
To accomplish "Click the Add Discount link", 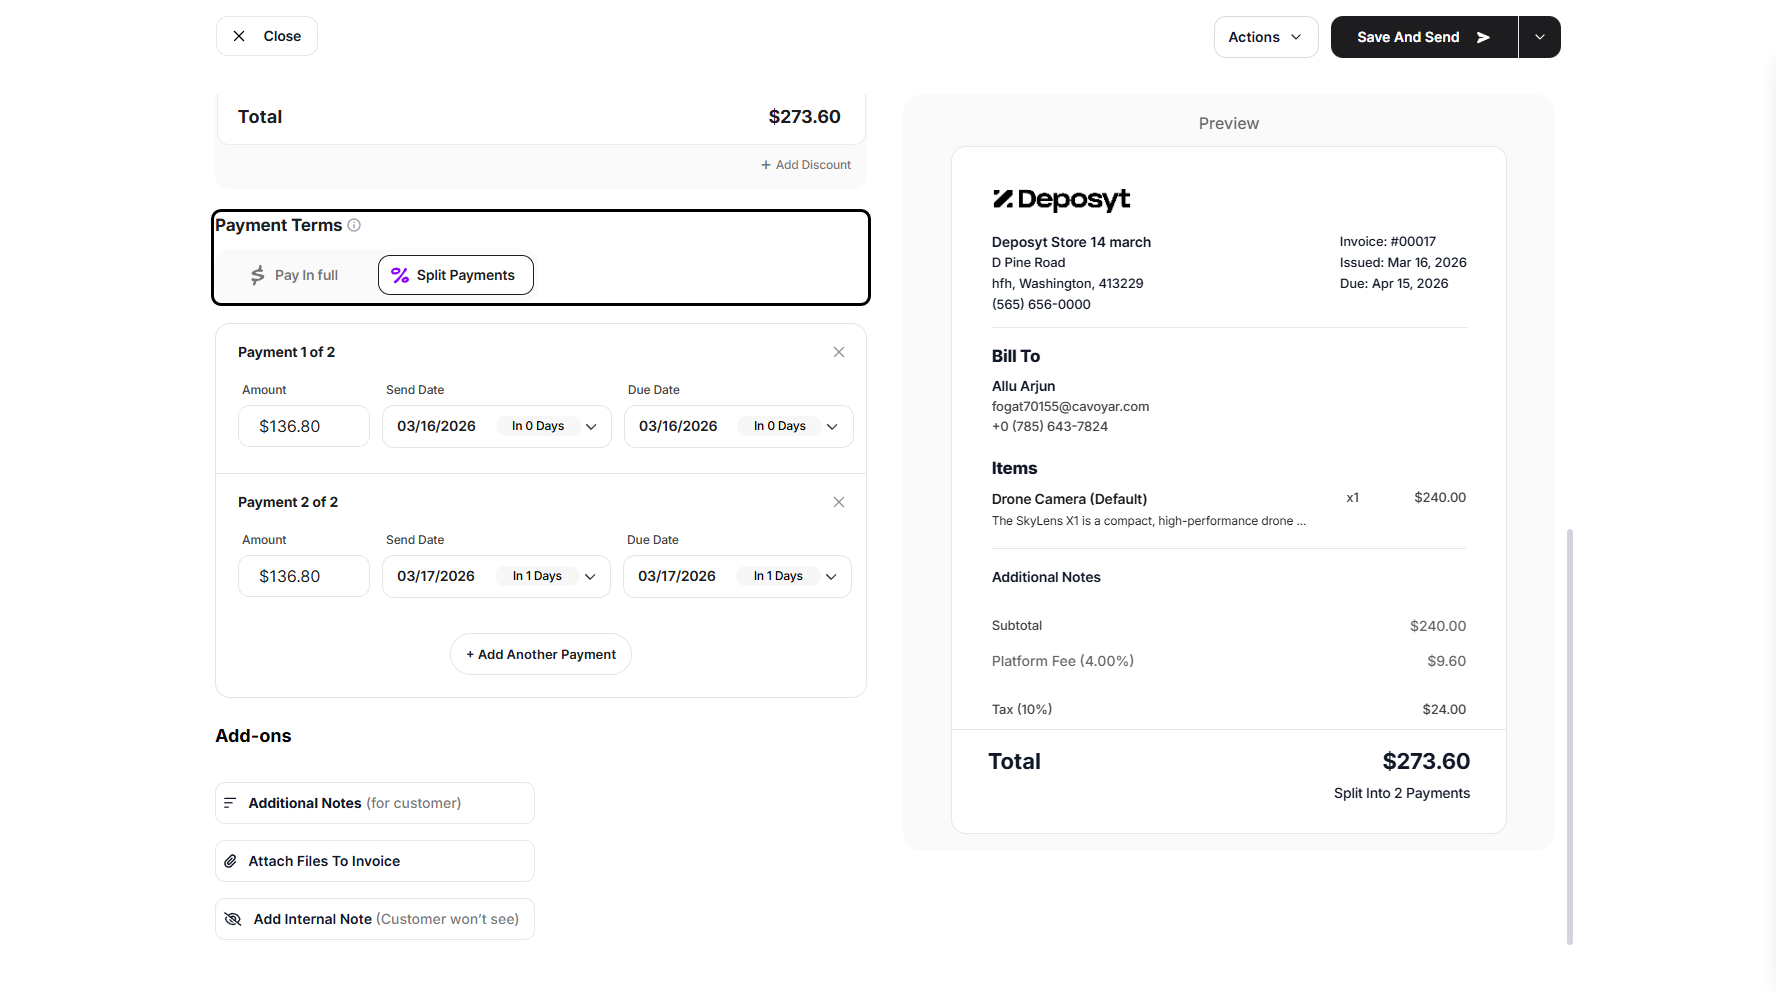I will tap(806, 165).
